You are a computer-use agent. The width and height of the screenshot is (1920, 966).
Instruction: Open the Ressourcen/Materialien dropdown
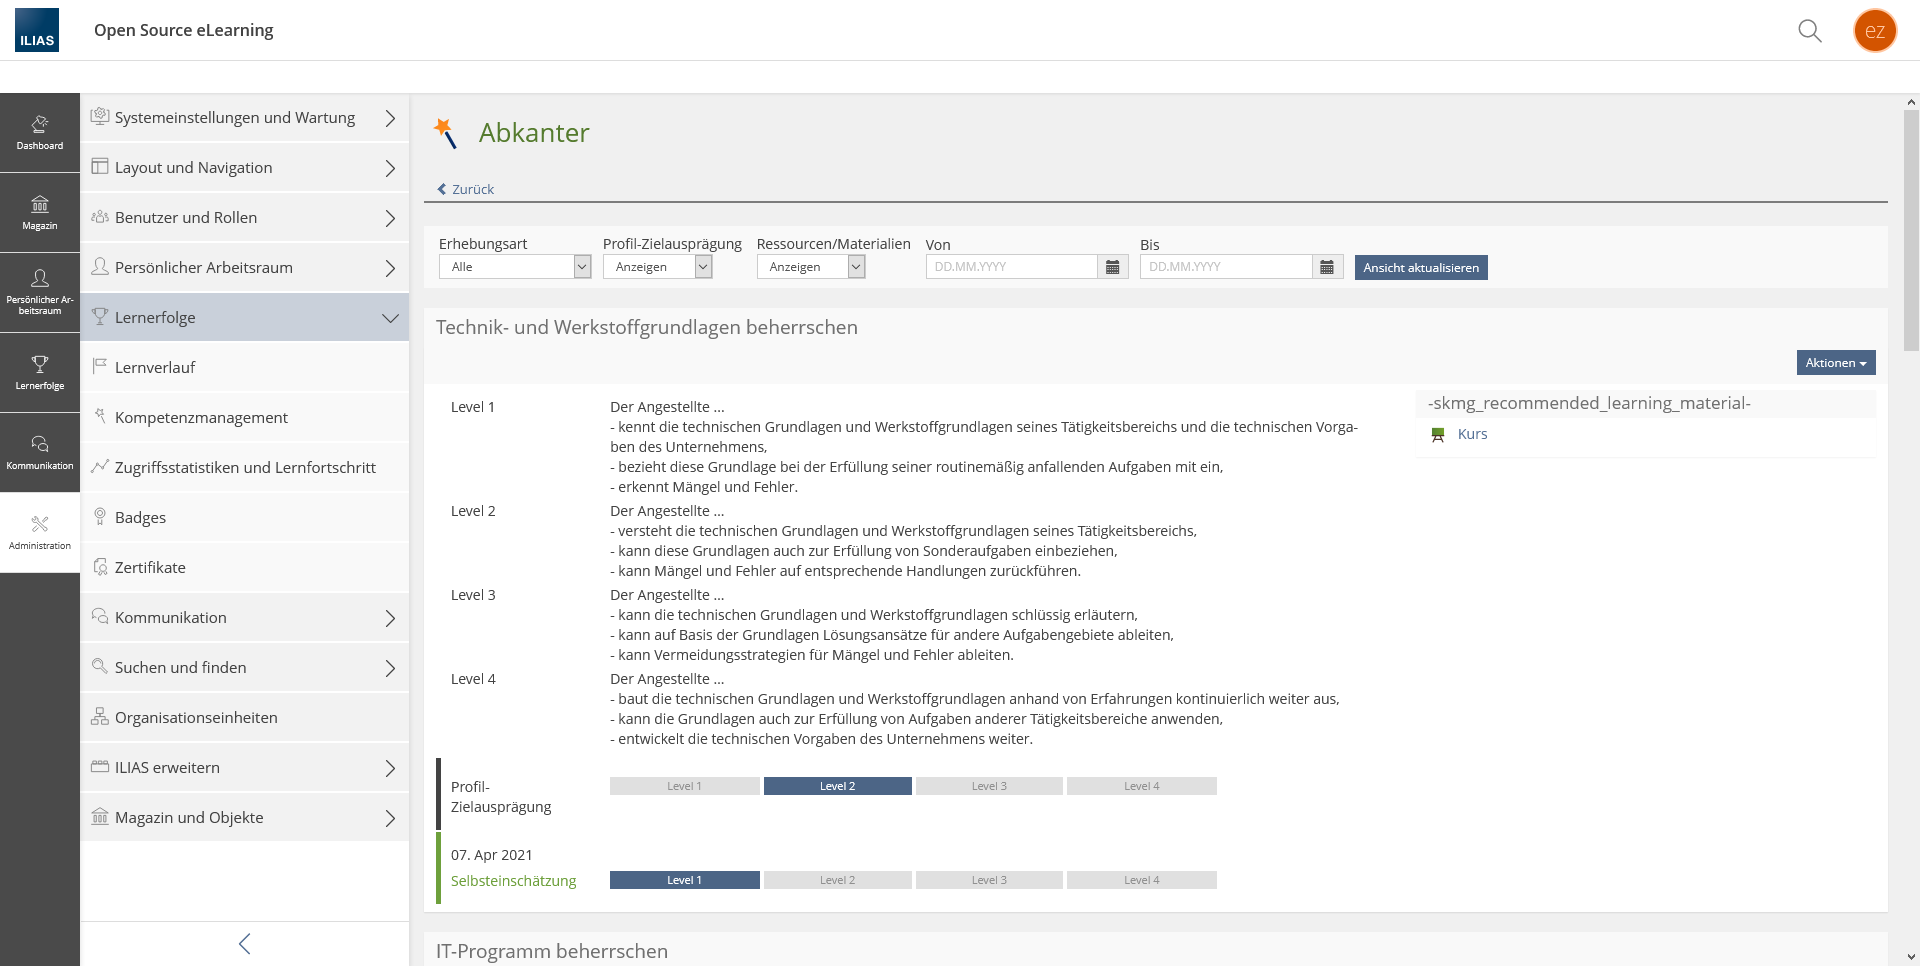[810, 267]
